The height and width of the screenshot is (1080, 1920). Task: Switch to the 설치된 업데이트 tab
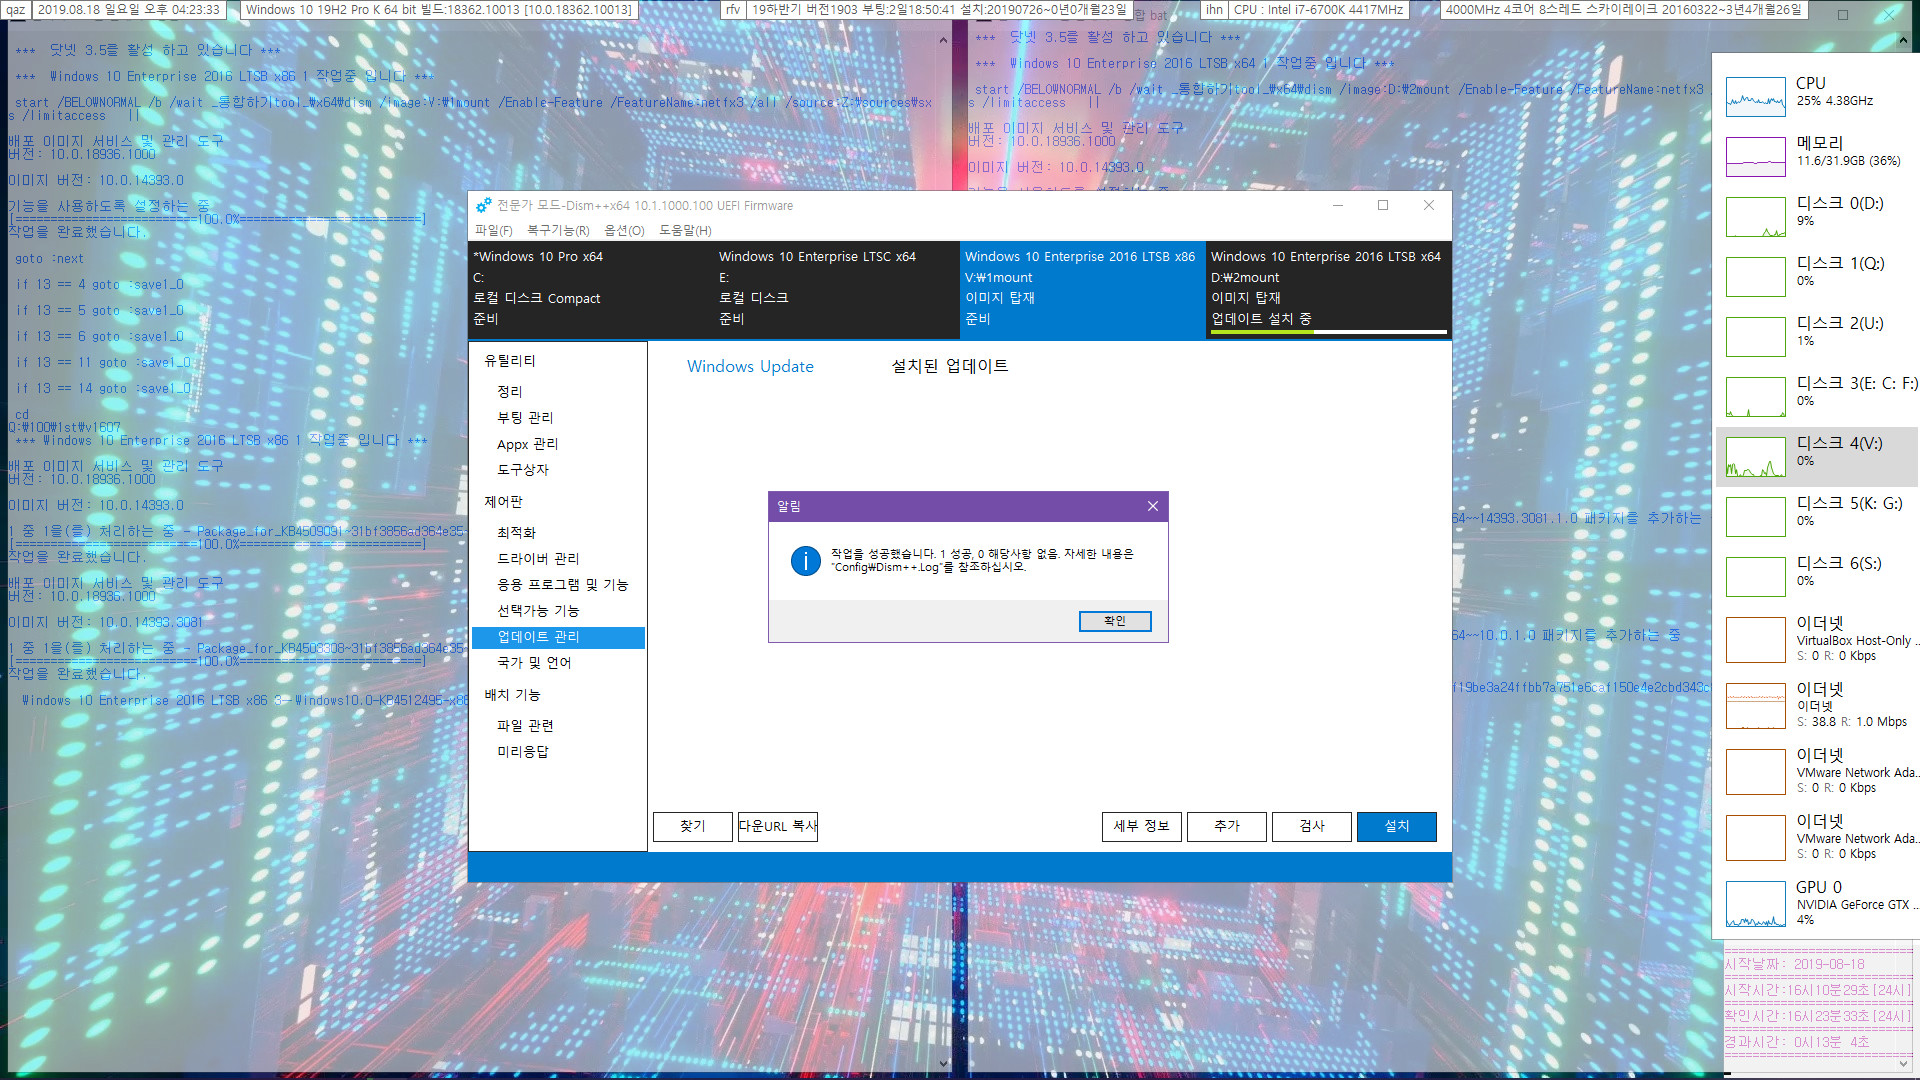(949, 366)
